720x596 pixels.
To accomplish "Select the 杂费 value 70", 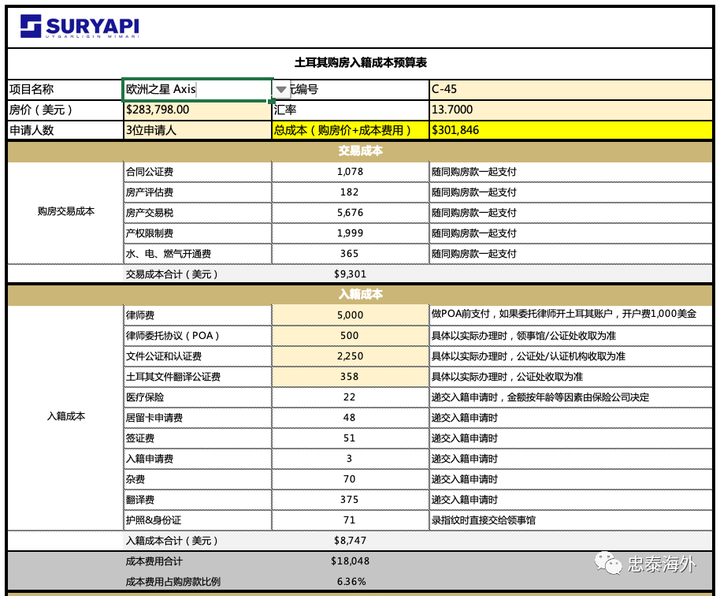I will tap(350, 479).
